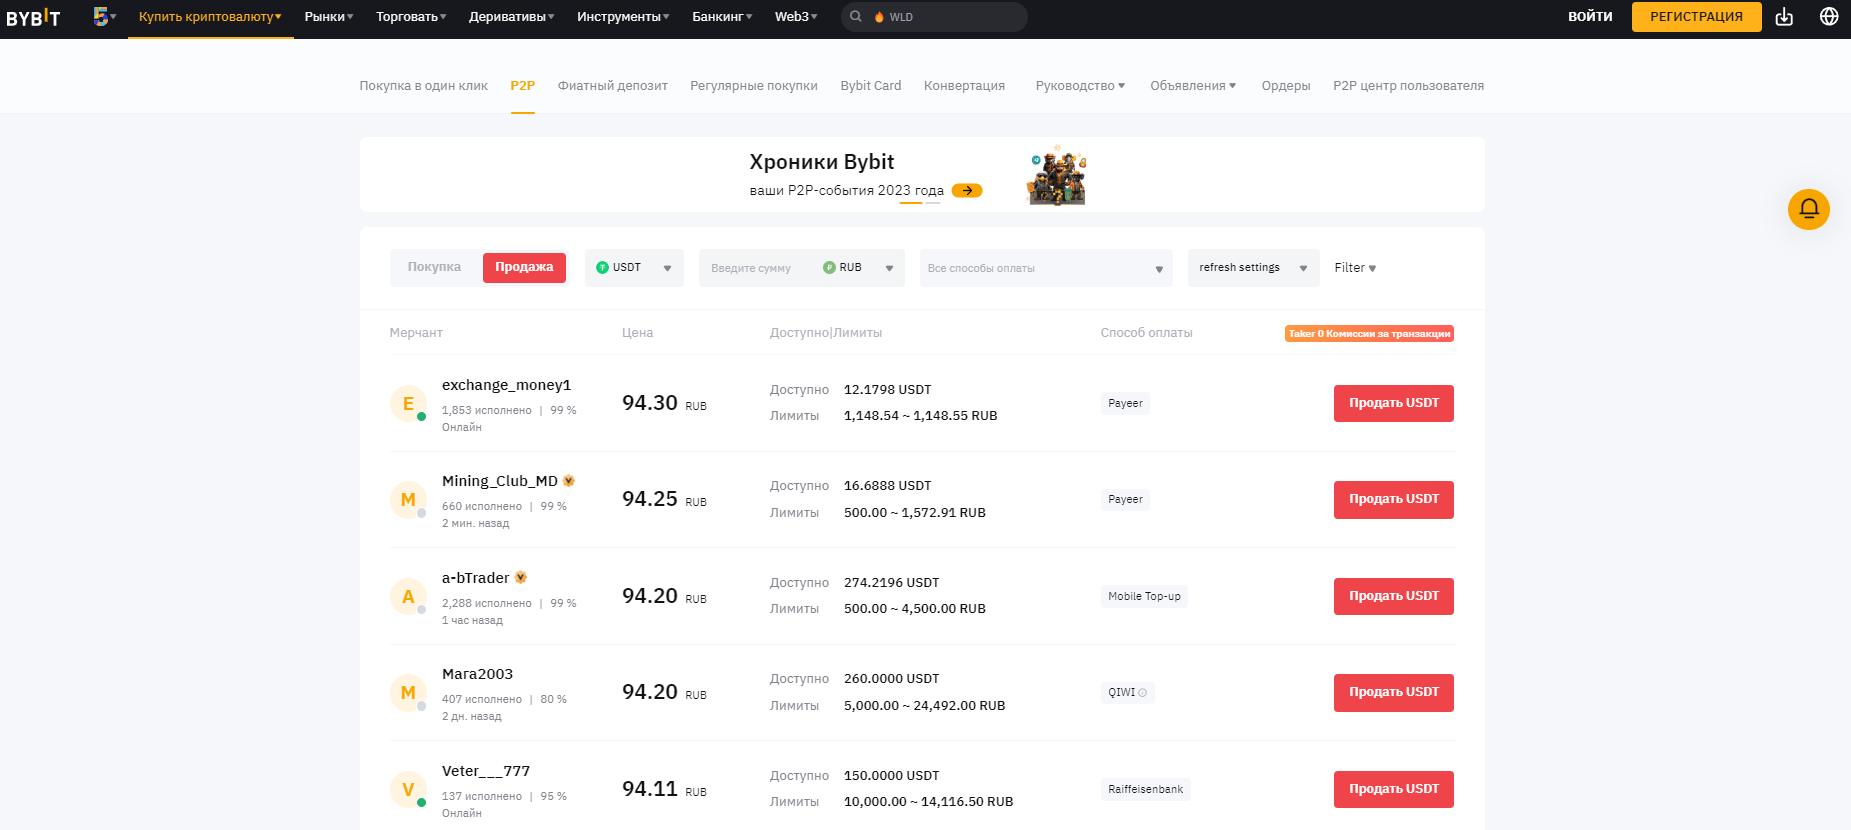
Task: Open merchant Veter___777 profile
Action: coord(486,771)
